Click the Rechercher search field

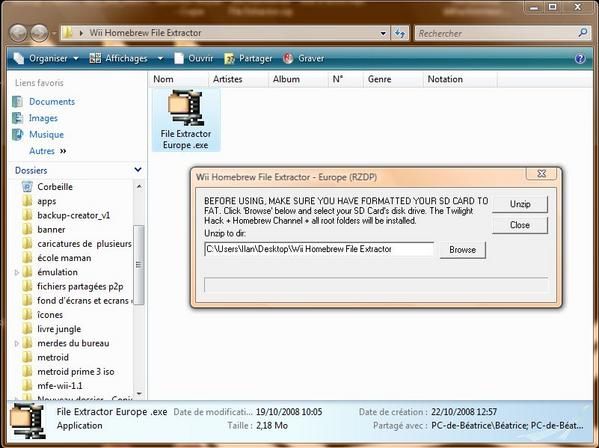coord(497,33)
